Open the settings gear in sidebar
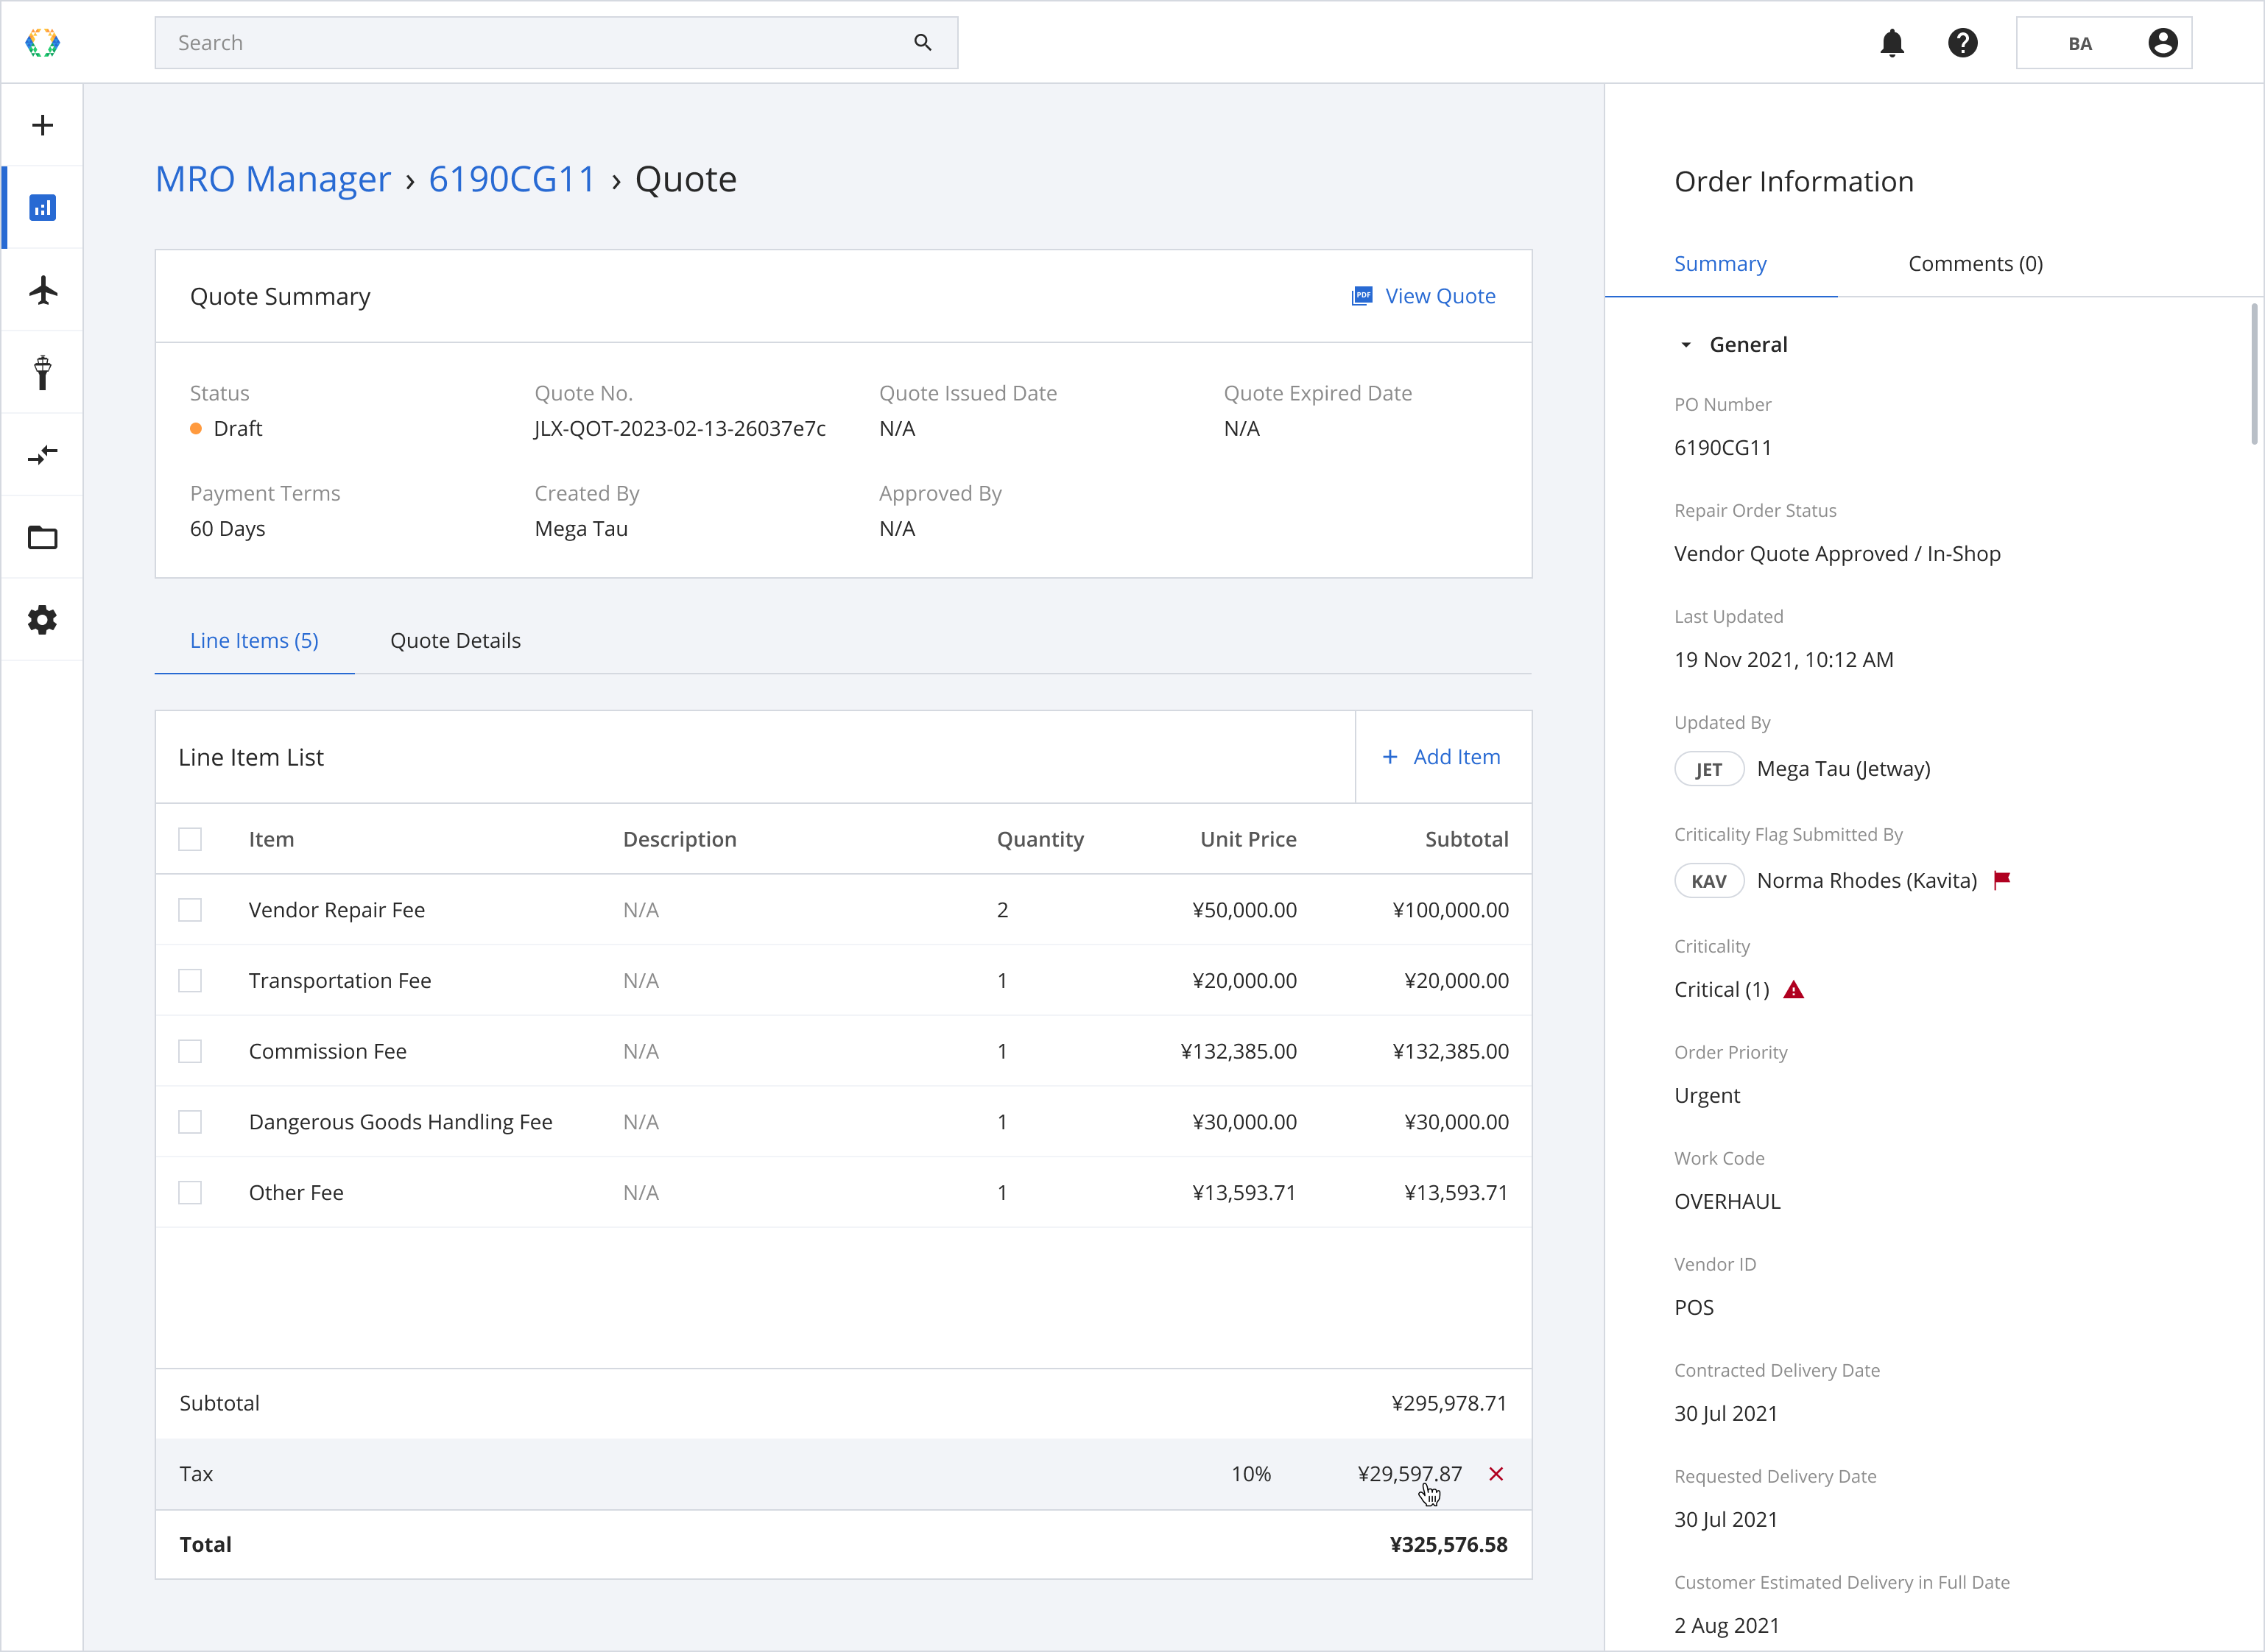Screen dimensions: 2265x1652 [42, 620]
